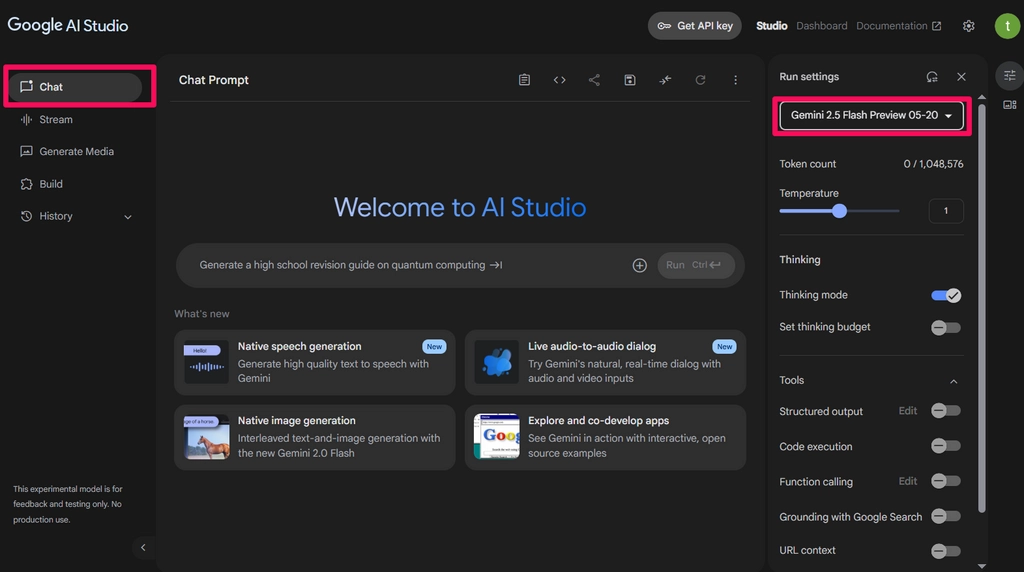The image size is (1024, 572).
Task: Toggle the Thinking mode switch
Action: pos(946,295)
